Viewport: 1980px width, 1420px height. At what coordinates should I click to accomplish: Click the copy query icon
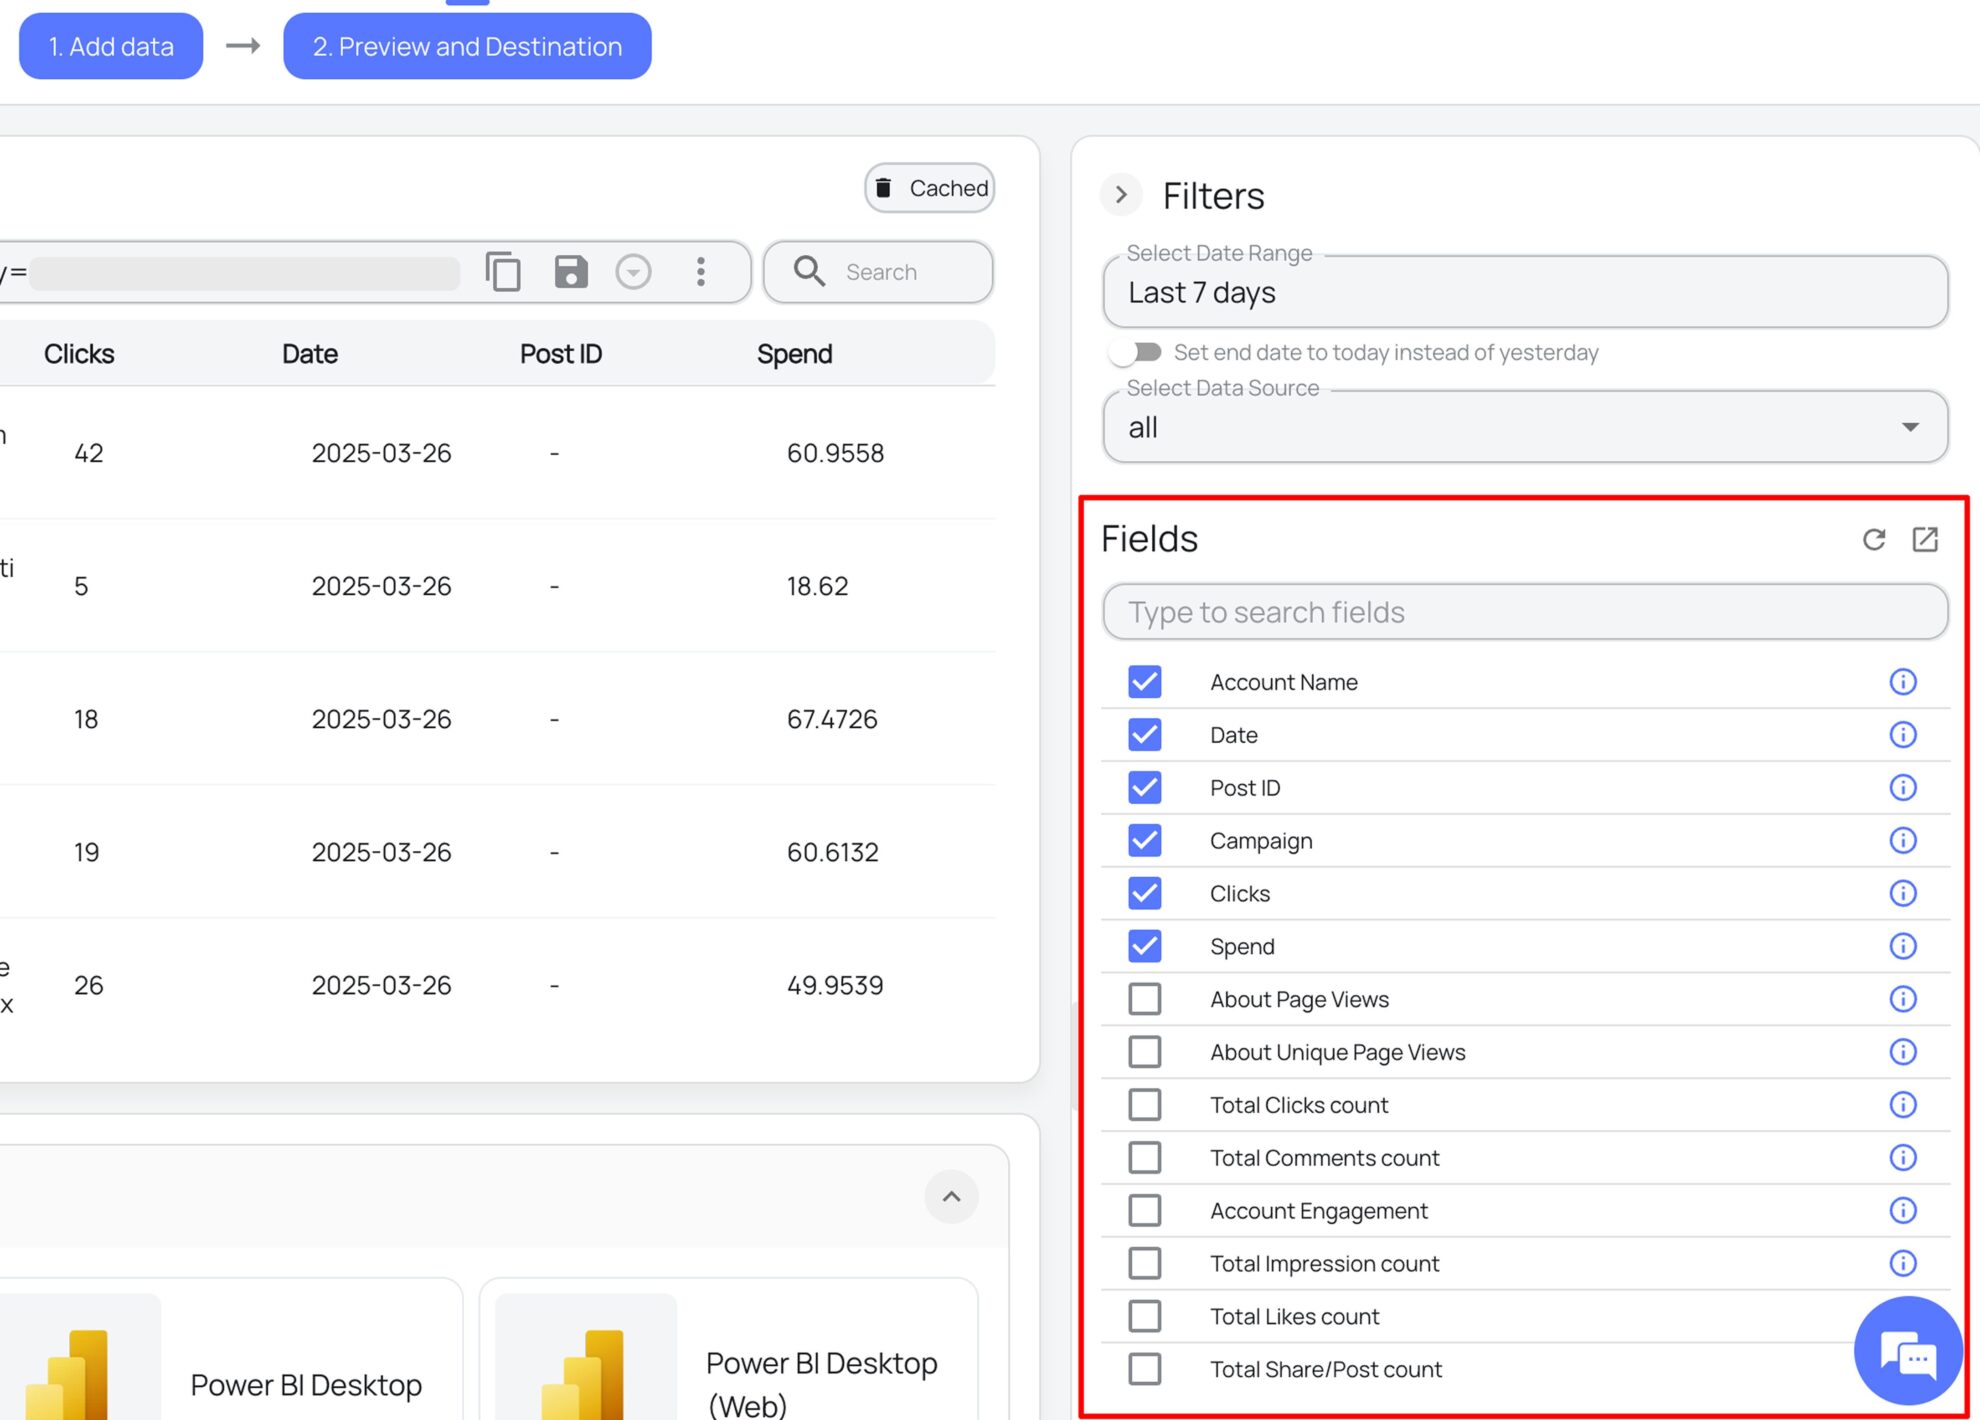pos(503,272)
